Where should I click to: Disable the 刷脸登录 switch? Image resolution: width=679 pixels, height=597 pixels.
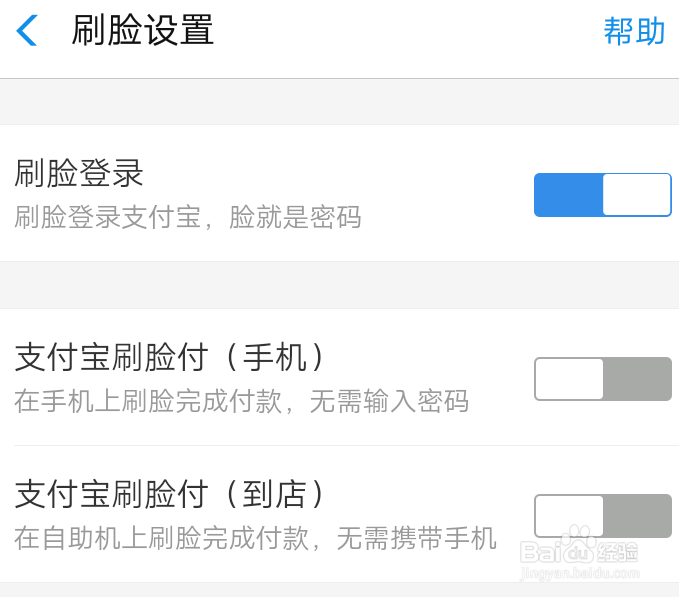point(602,195)
